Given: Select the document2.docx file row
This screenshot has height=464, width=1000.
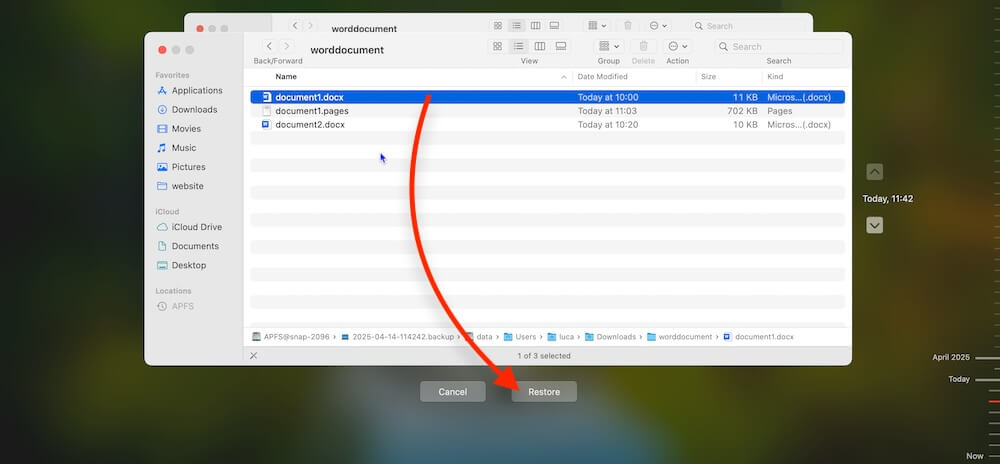Looking at the screenshot, I should coord(547,124).
